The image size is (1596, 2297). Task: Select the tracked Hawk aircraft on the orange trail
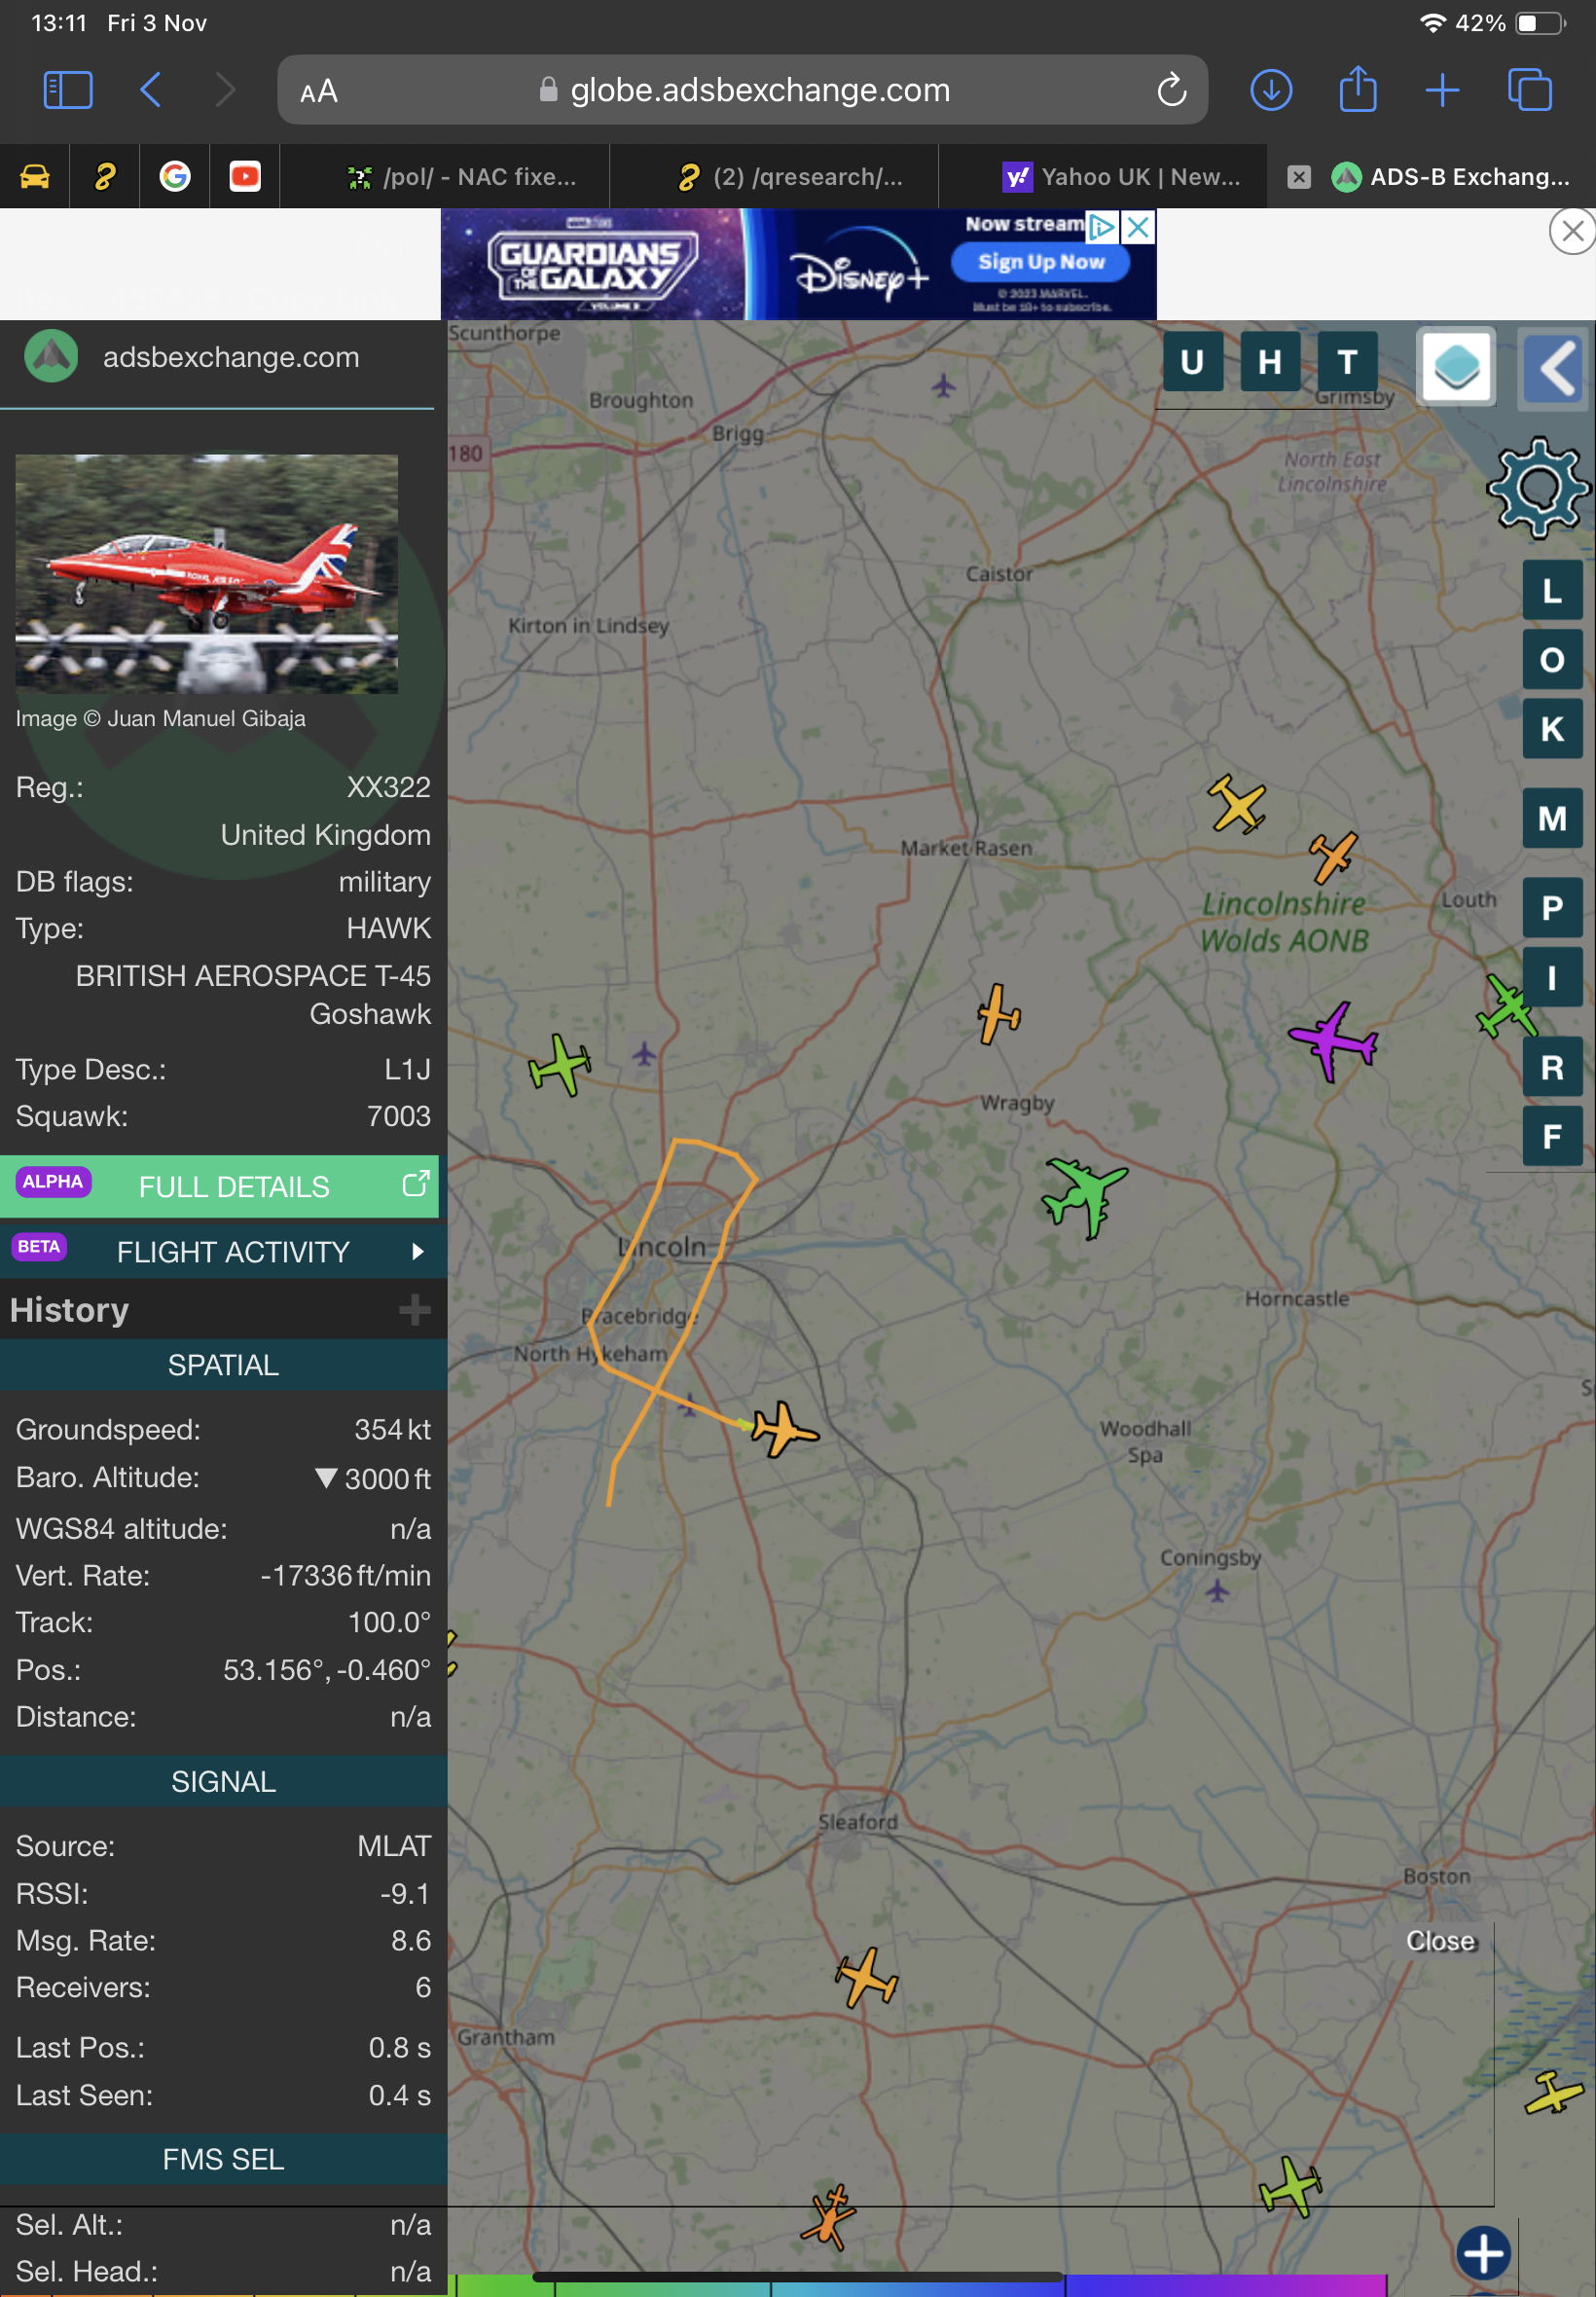point(783,1428)
